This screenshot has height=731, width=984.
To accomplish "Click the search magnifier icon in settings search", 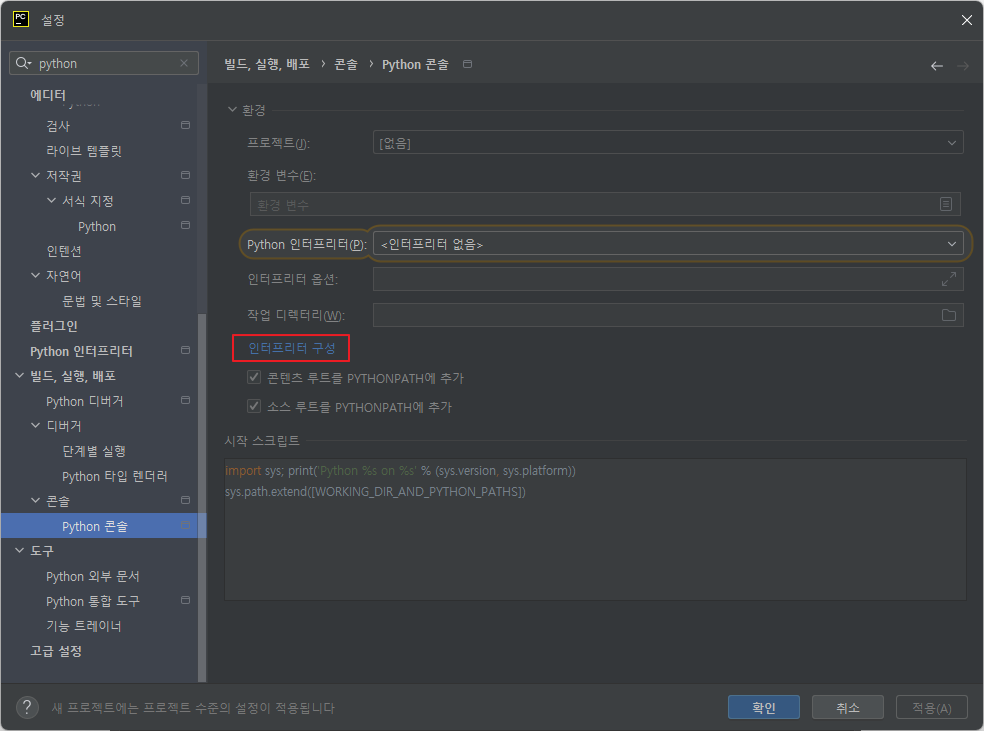I will (x=23, y=63).
